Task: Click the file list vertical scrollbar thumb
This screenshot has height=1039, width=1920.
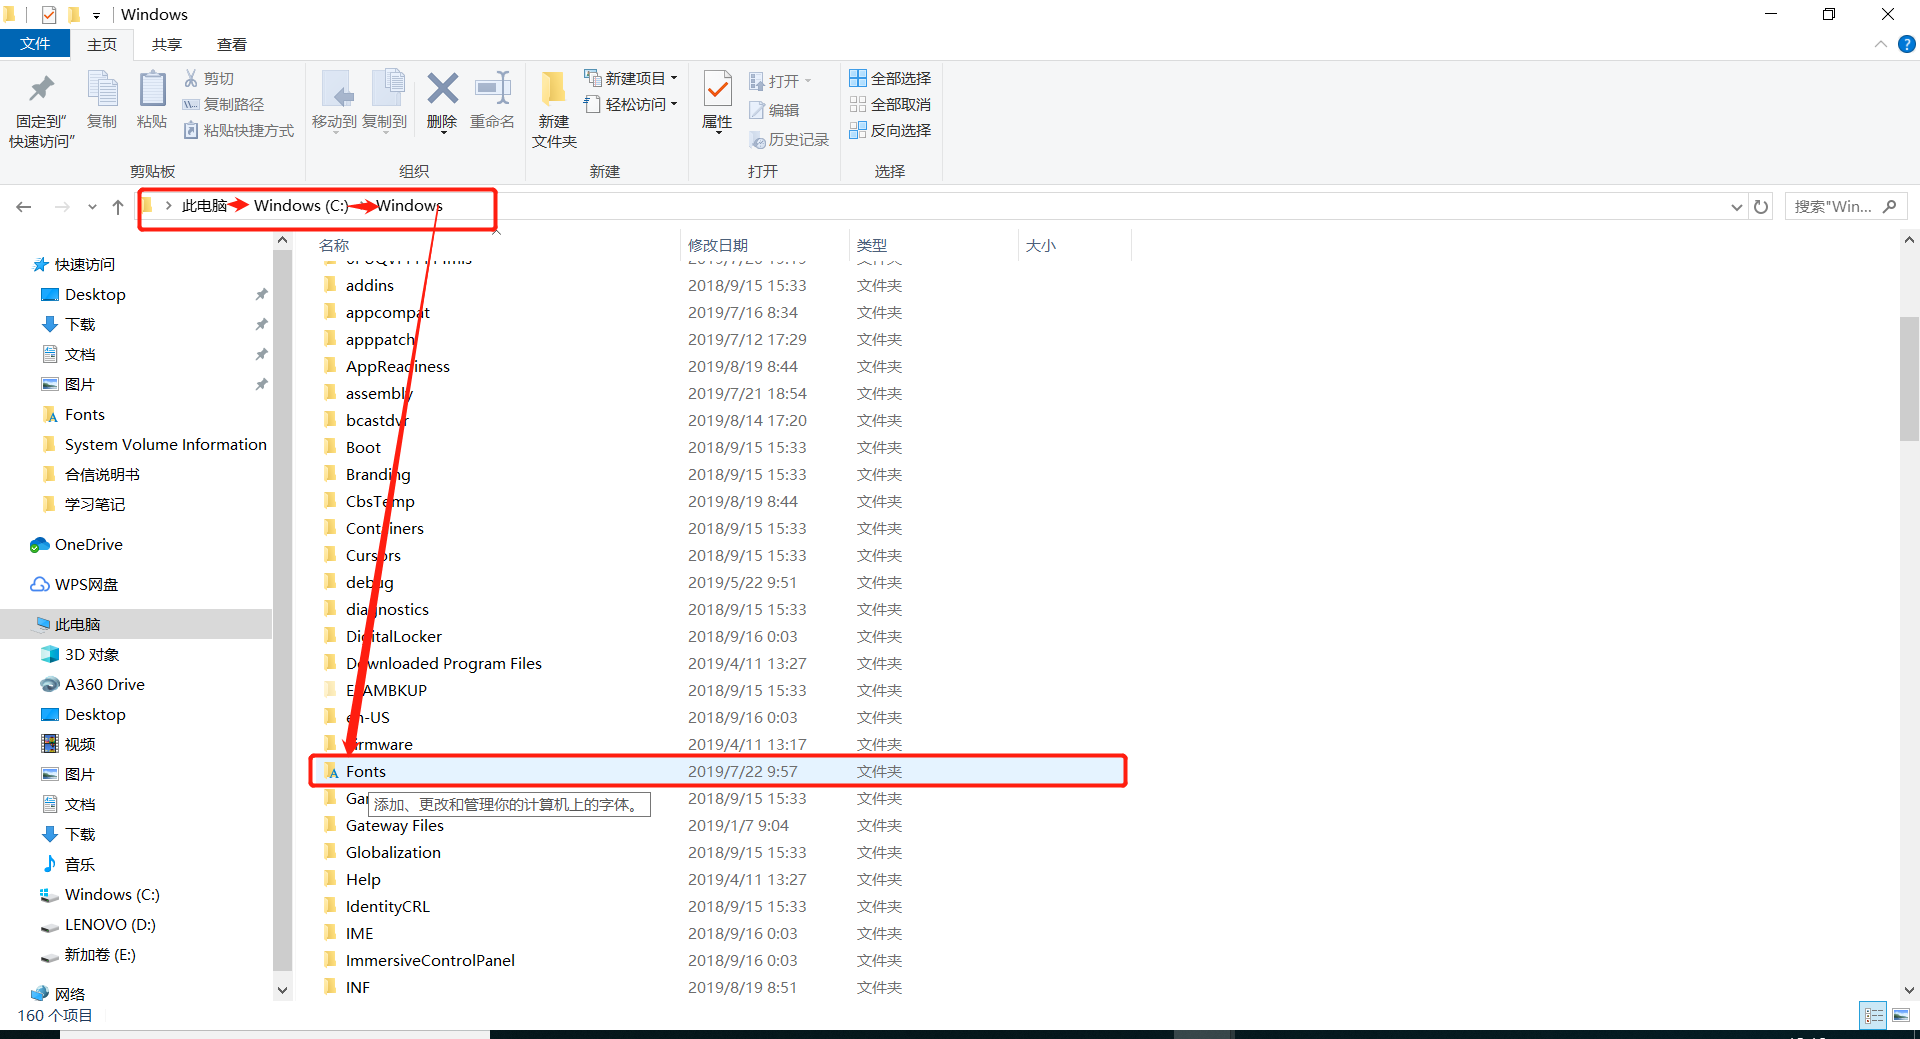Action: click(1909, 378)
